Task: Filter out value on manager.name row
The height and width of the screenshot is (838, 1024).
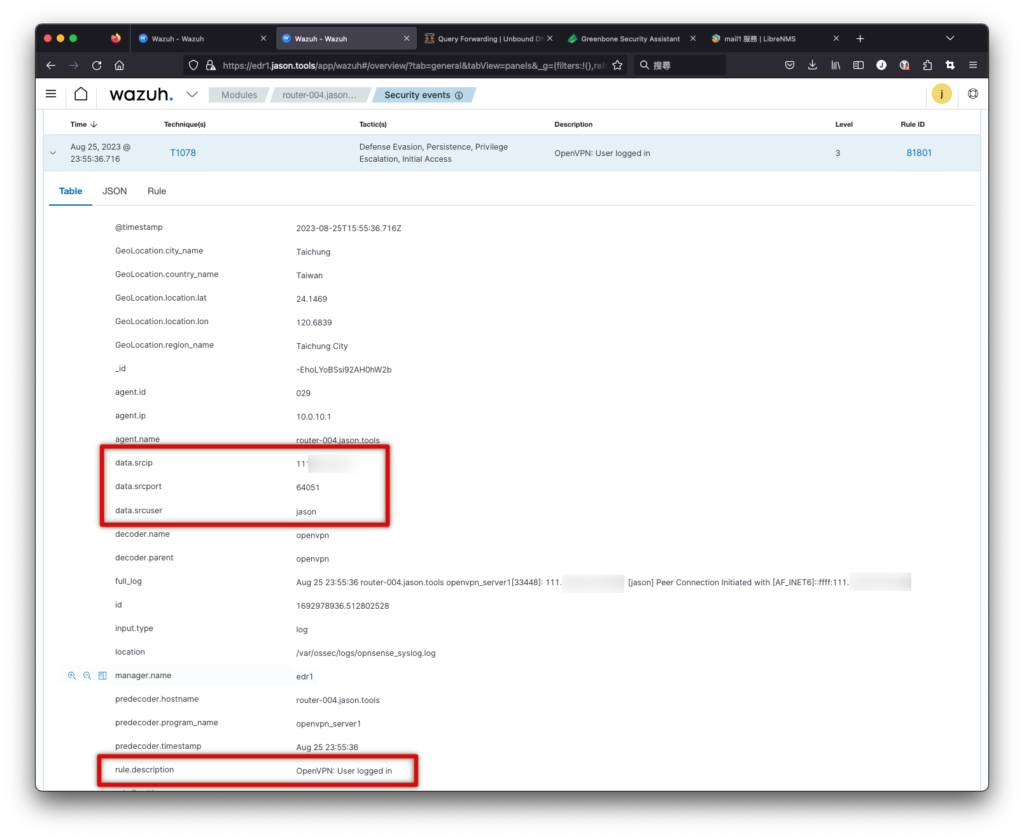Action: [87, 675]
